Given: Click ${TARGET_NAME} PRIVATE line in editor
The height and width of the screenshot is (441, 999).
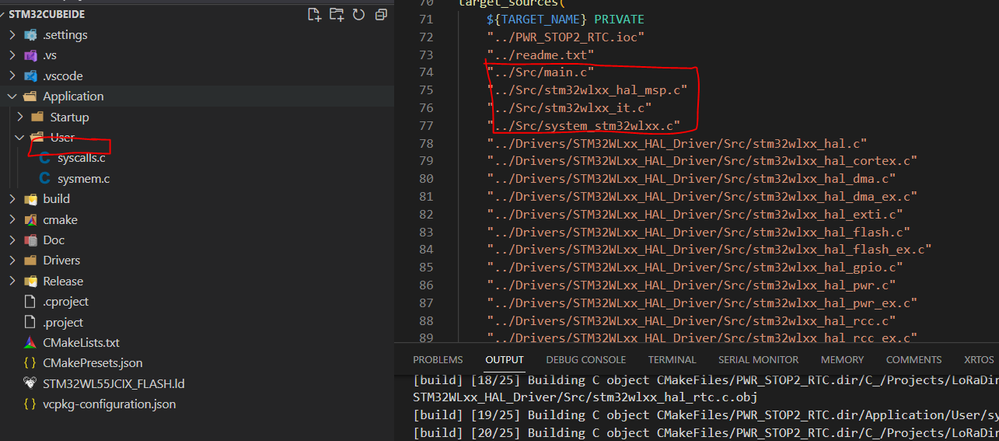Looking at the screenshot, I should 566,20.
